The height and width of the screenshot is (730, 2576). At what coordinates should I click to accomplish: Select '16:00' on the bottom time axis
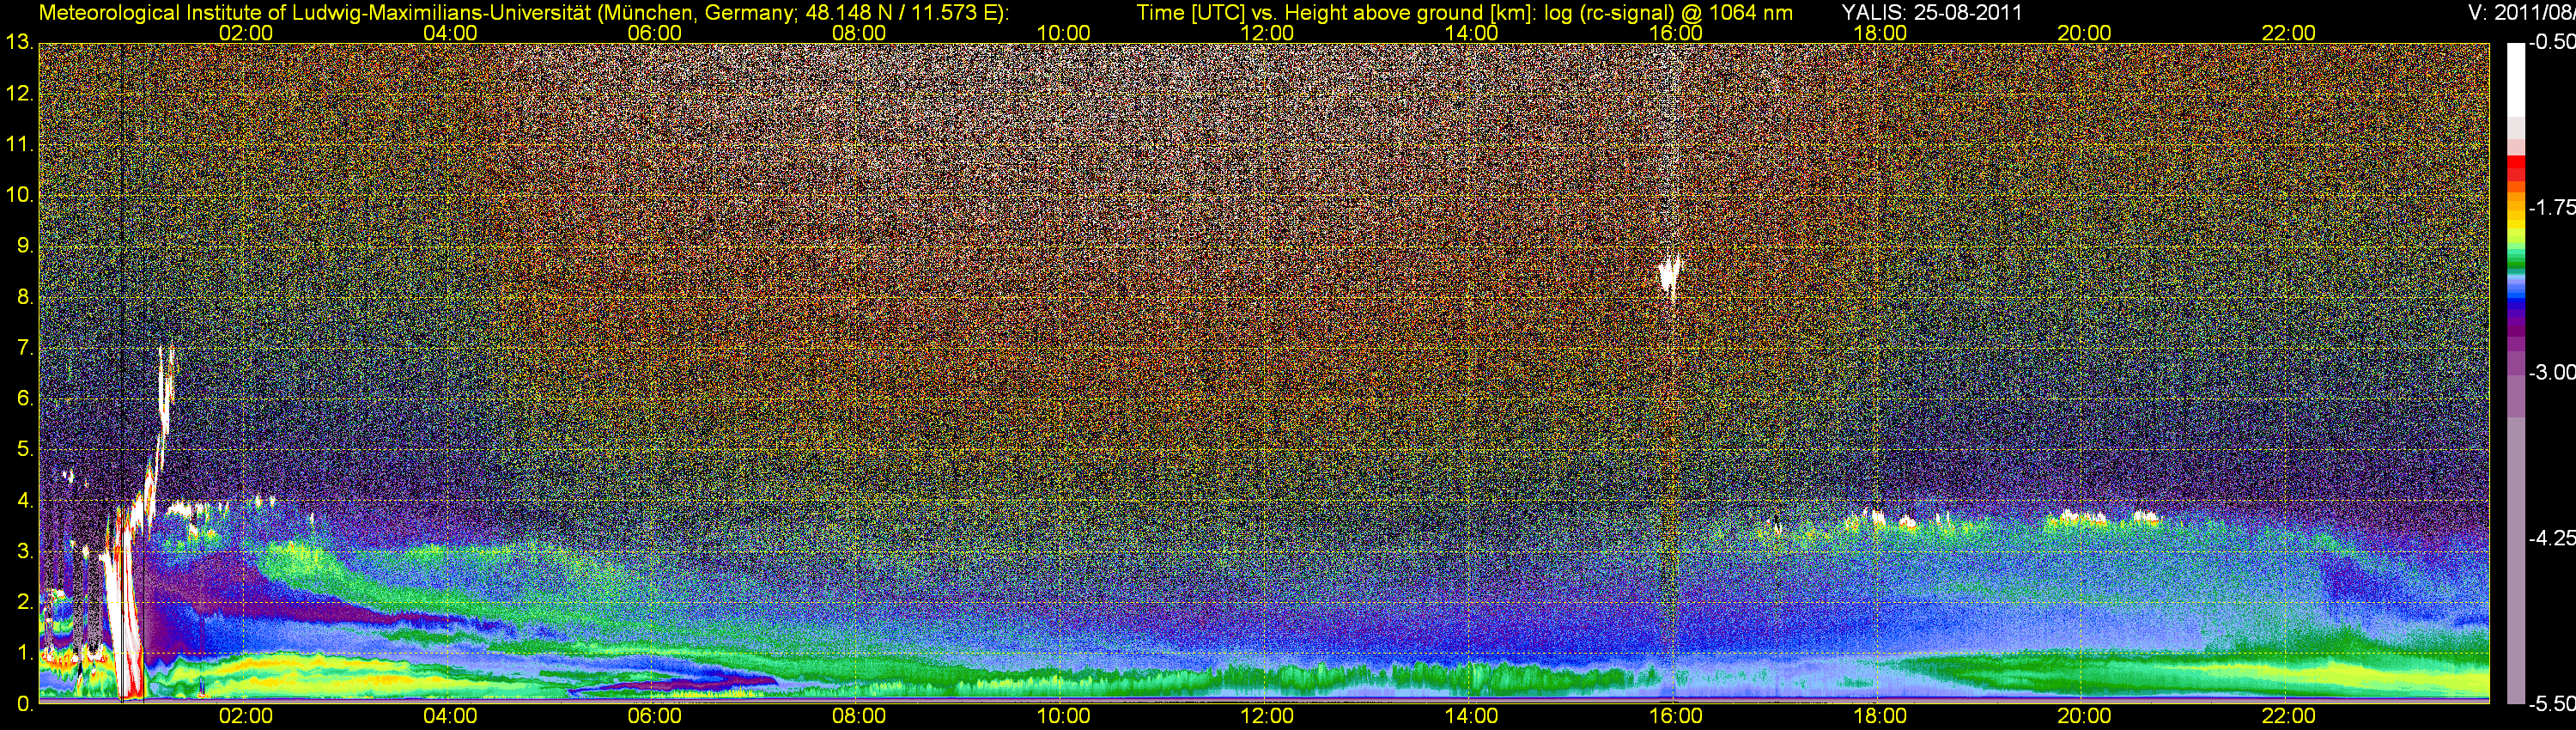pyautogui.click(x=1676, y=716)
